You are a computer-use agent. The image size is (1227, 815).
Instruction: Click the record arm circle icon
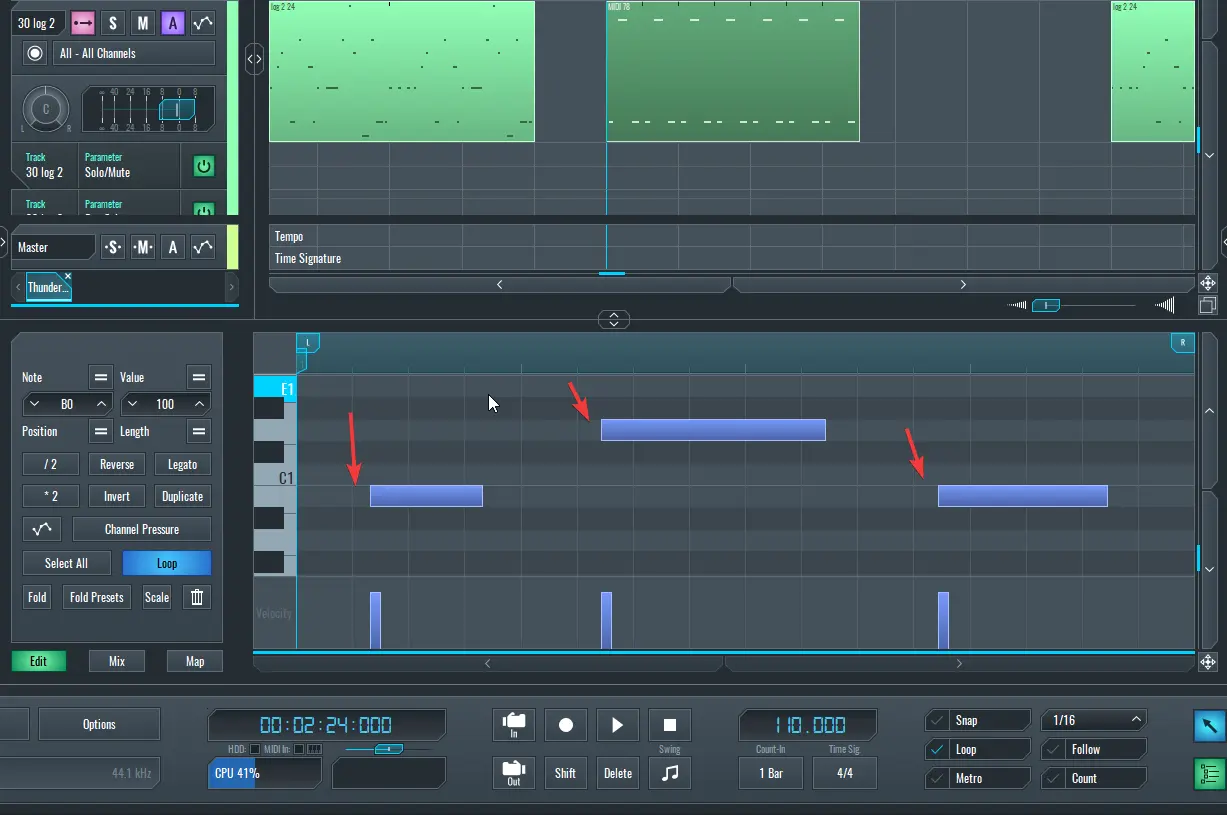tap(35, 53)
